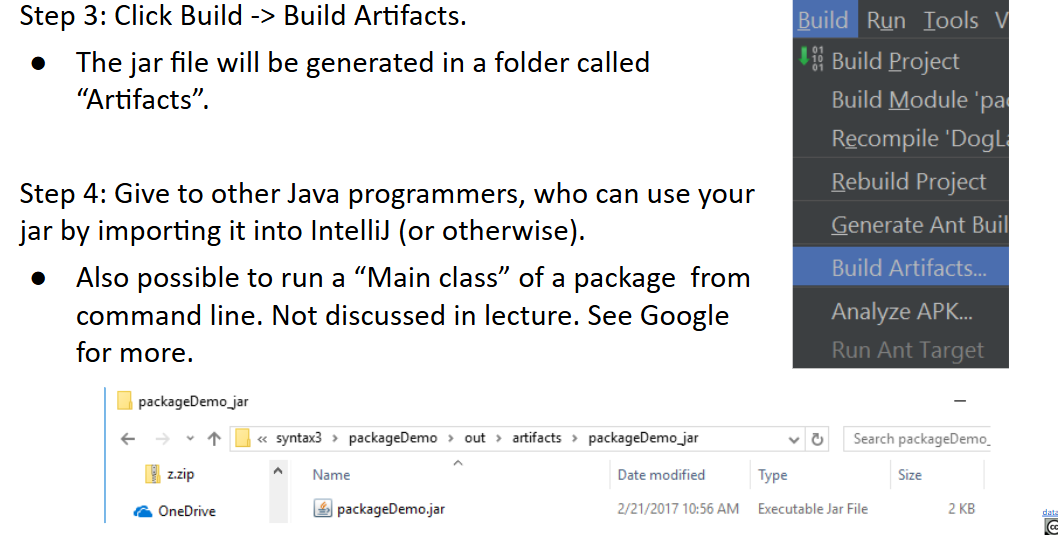Screen dimensions: 1058x535
Task: Click Build Artifacts... menu item
Action: click(901, 268)
